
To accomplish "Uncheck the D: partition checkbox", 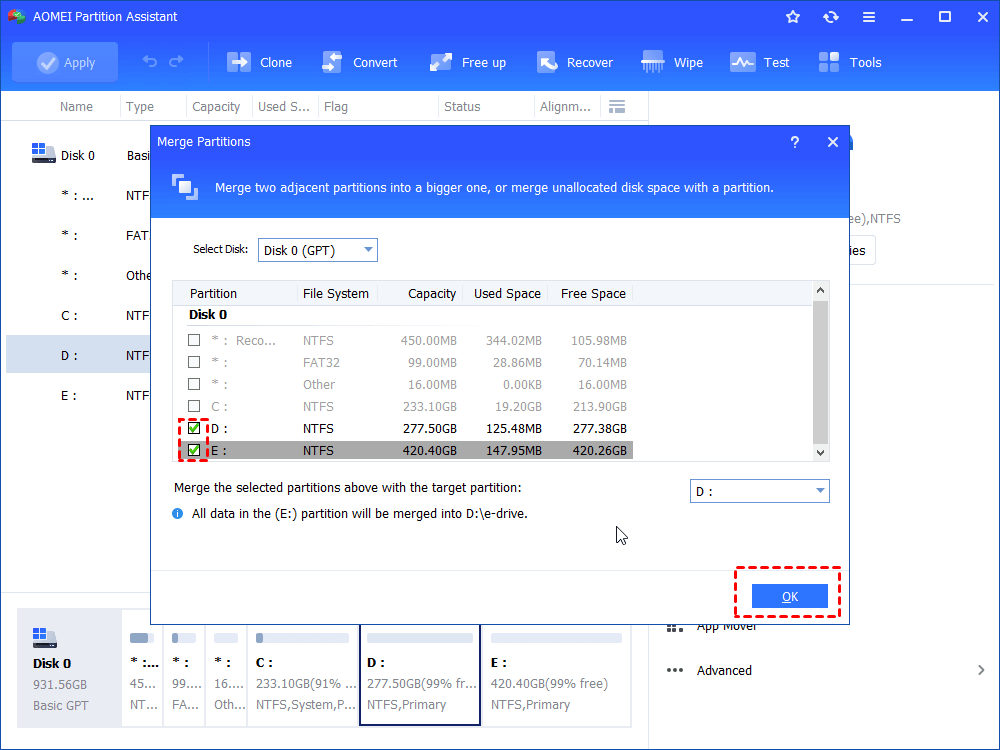I will 194,428.
